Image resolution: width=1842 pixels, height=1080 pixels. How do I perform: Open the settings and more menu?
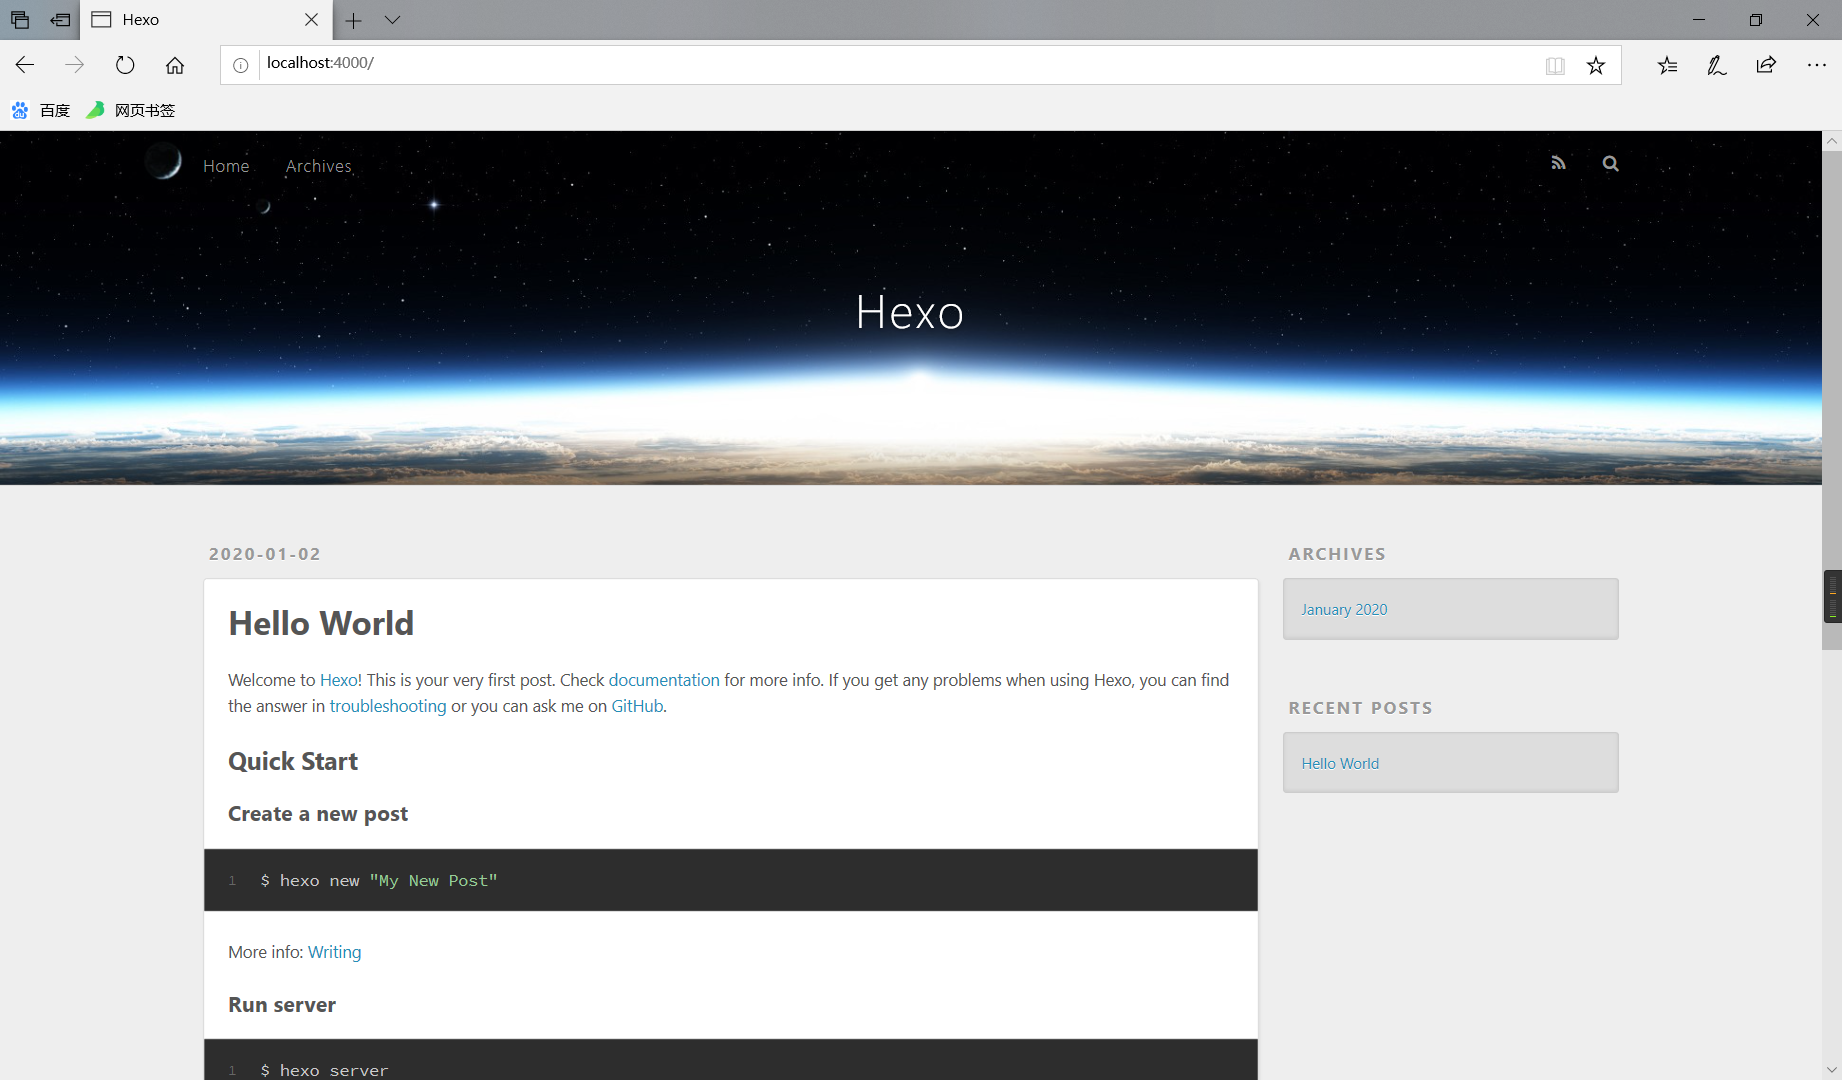coord(1817,65)
